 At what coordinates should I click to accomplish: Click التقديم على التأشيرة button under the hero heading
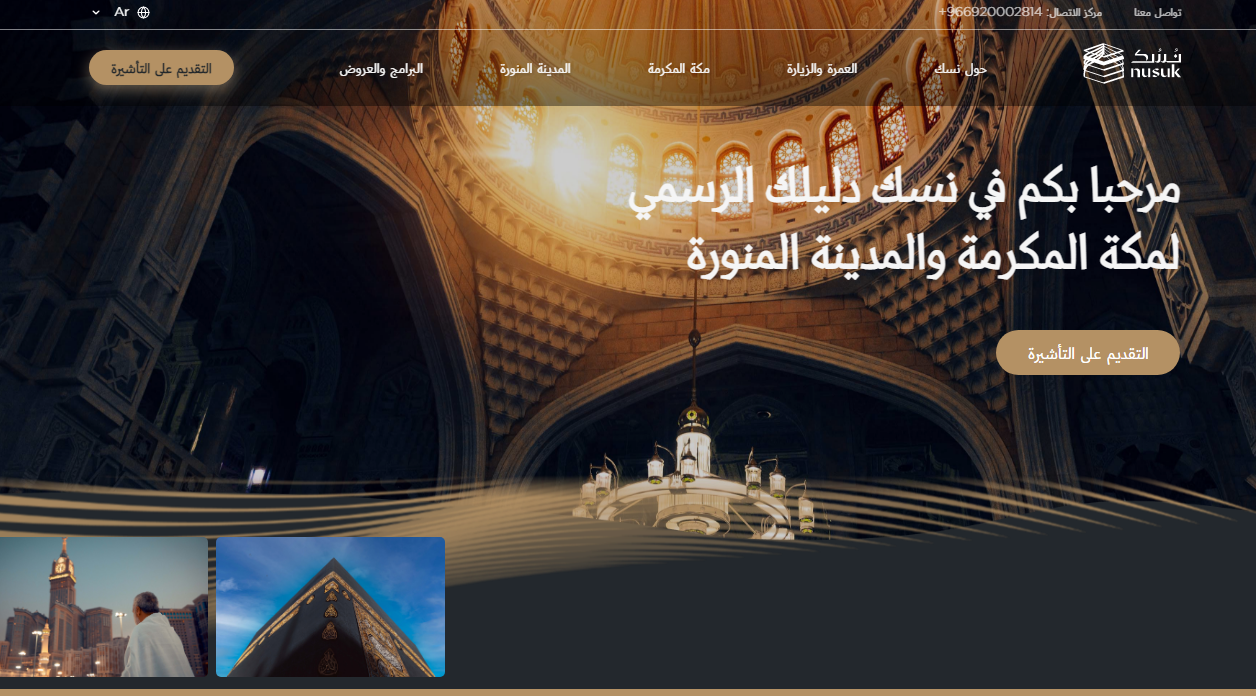tap(1088, 353)
